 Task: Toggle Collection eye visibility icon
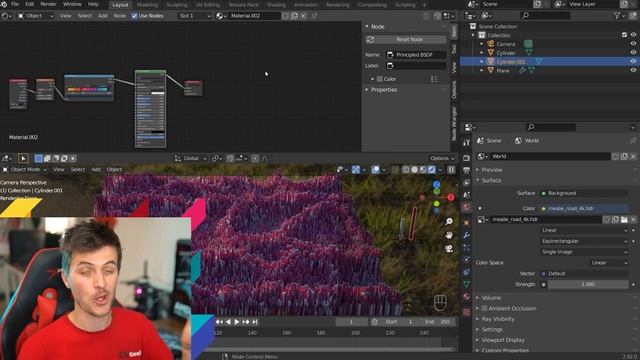(x=633, y=35)
